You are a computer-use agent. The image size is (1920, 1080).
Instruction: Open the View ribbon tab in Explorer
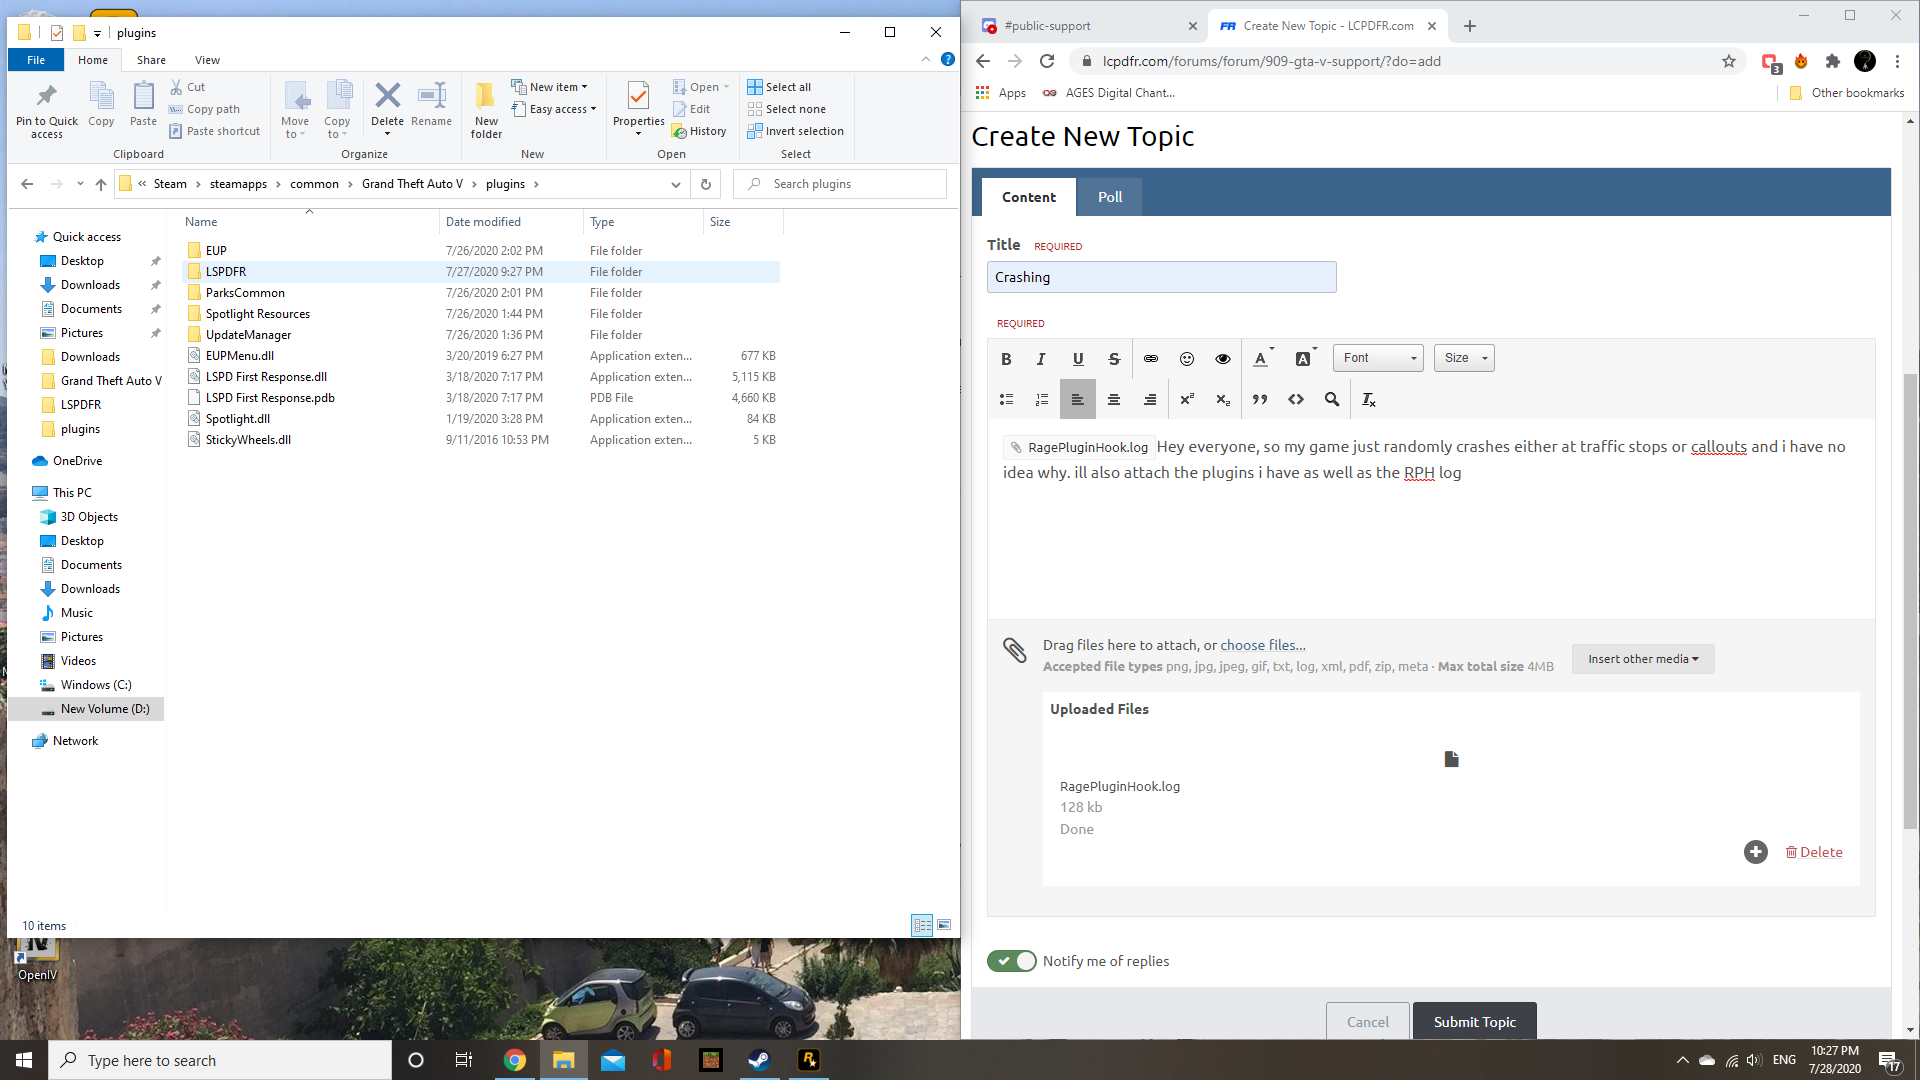(207, 60)
